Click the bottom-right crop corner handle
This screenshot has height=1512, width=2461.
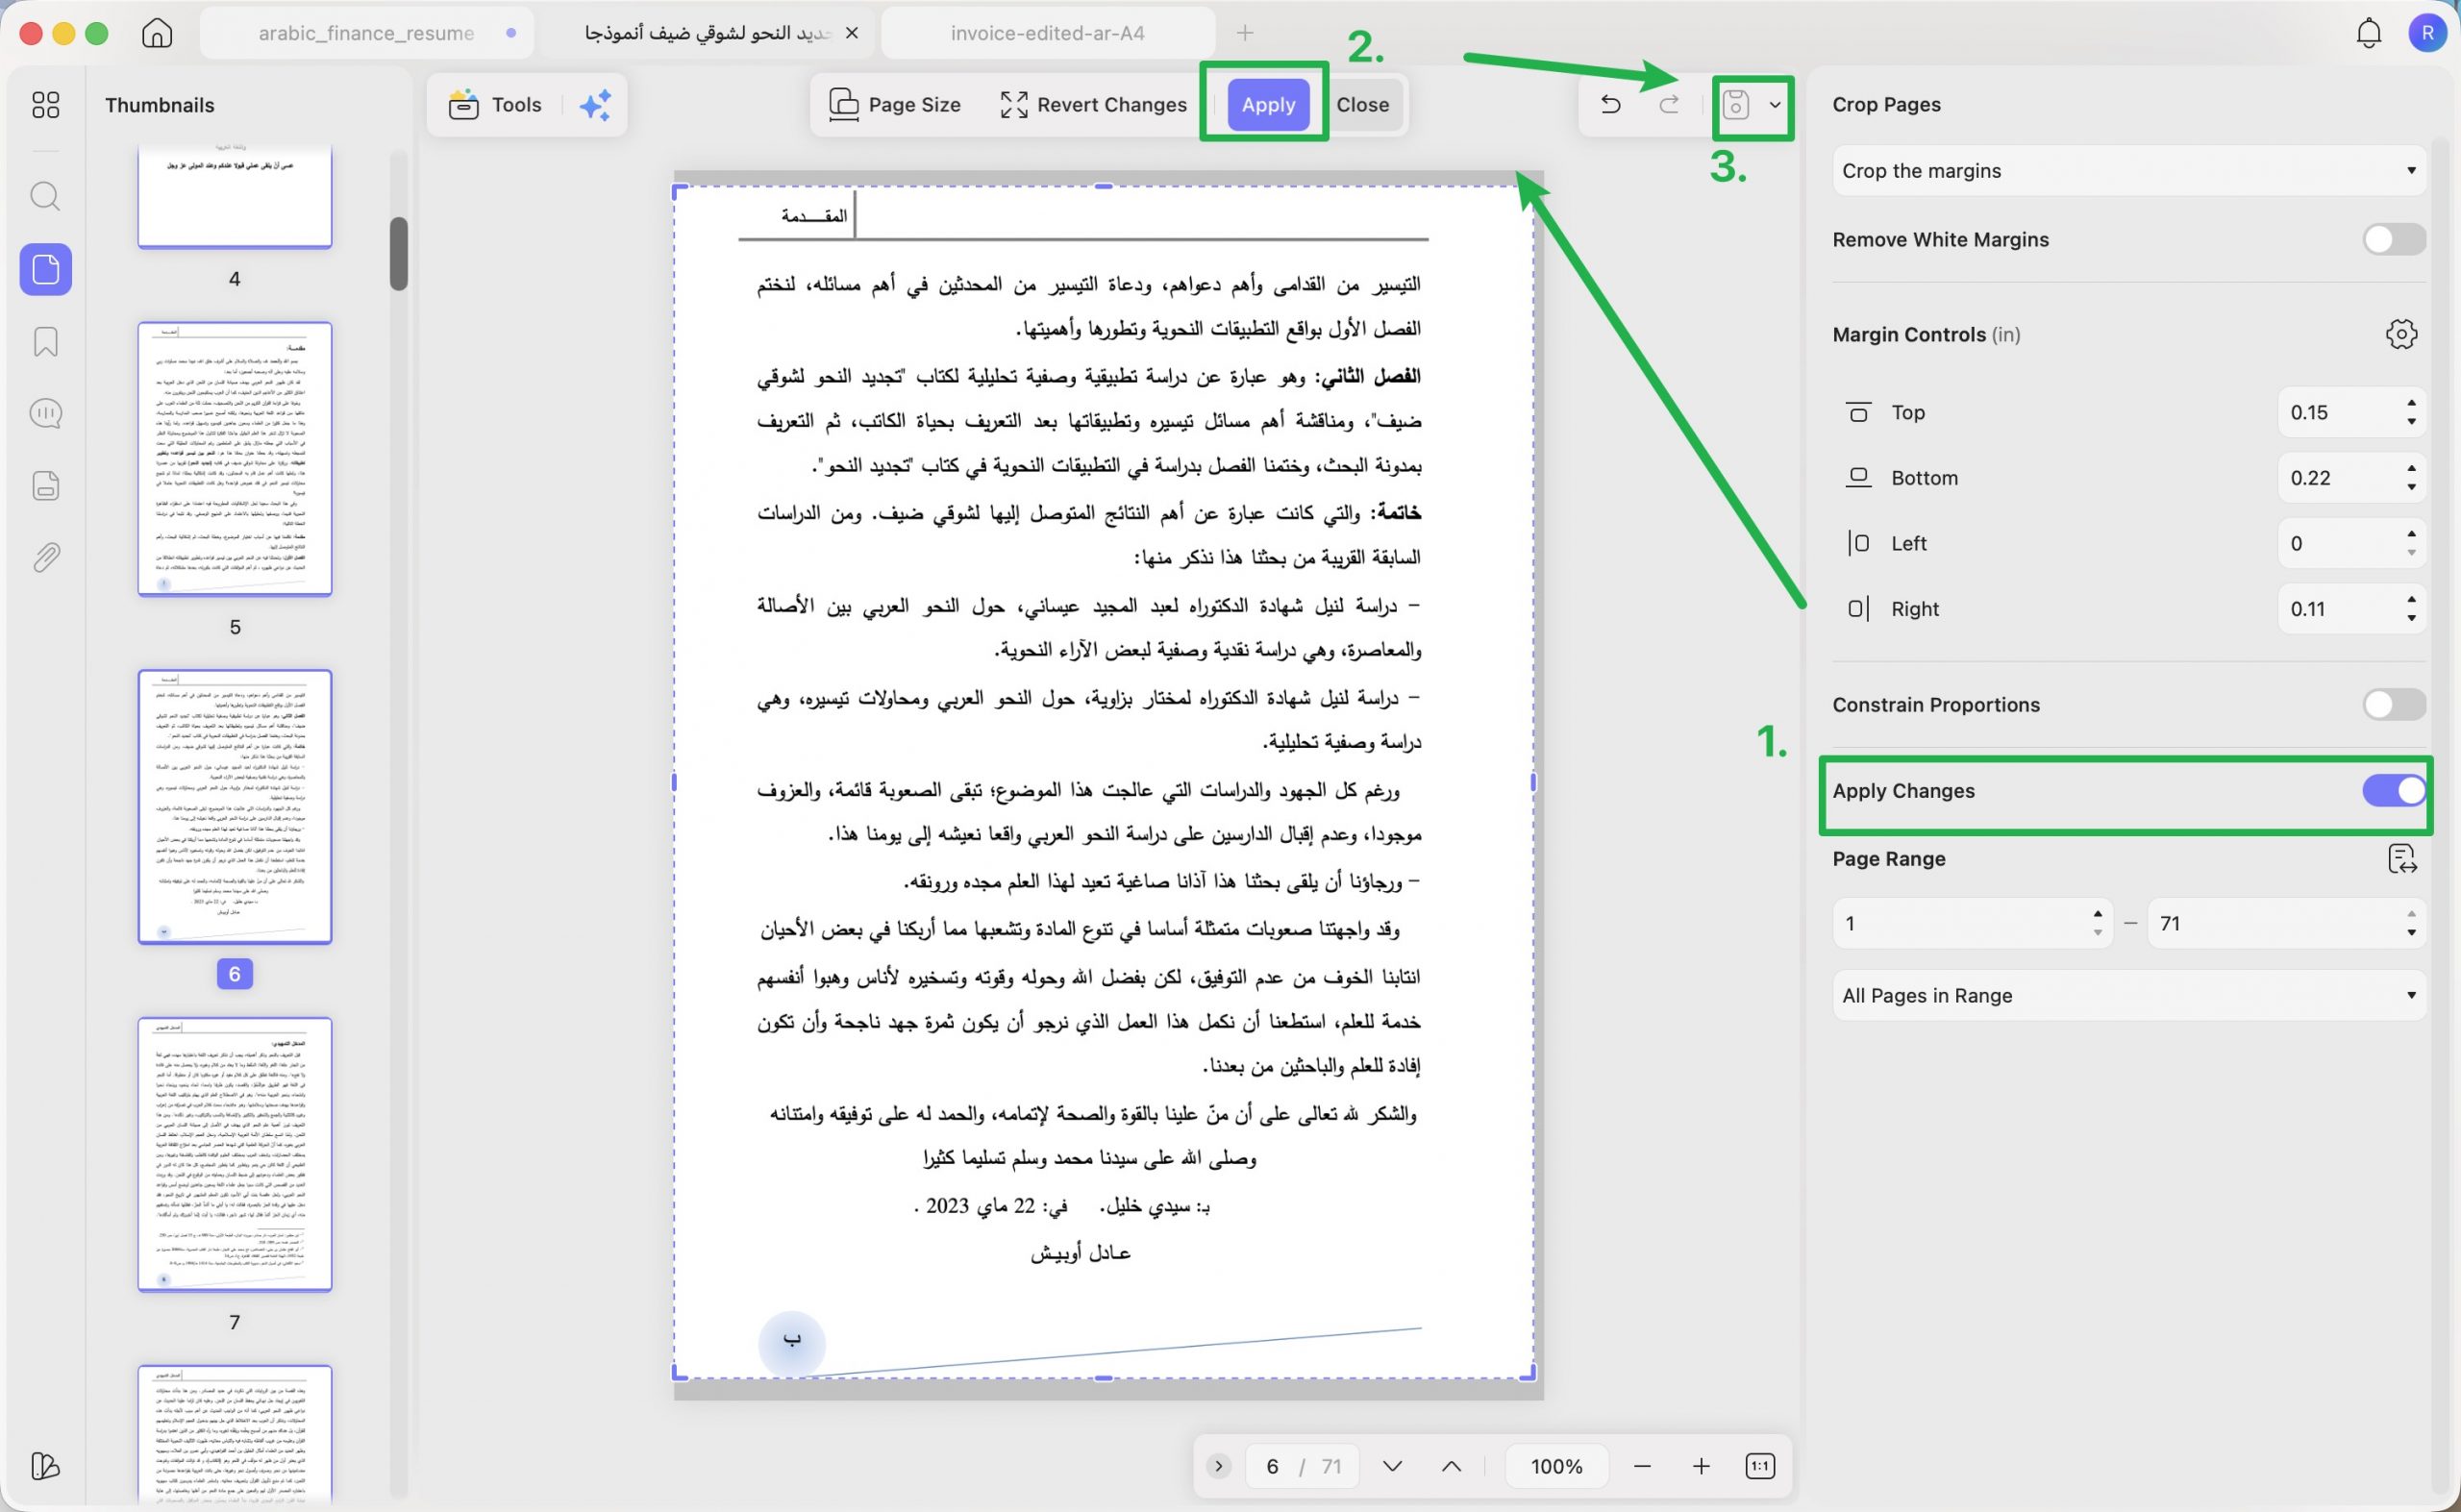[1528, 1374]
